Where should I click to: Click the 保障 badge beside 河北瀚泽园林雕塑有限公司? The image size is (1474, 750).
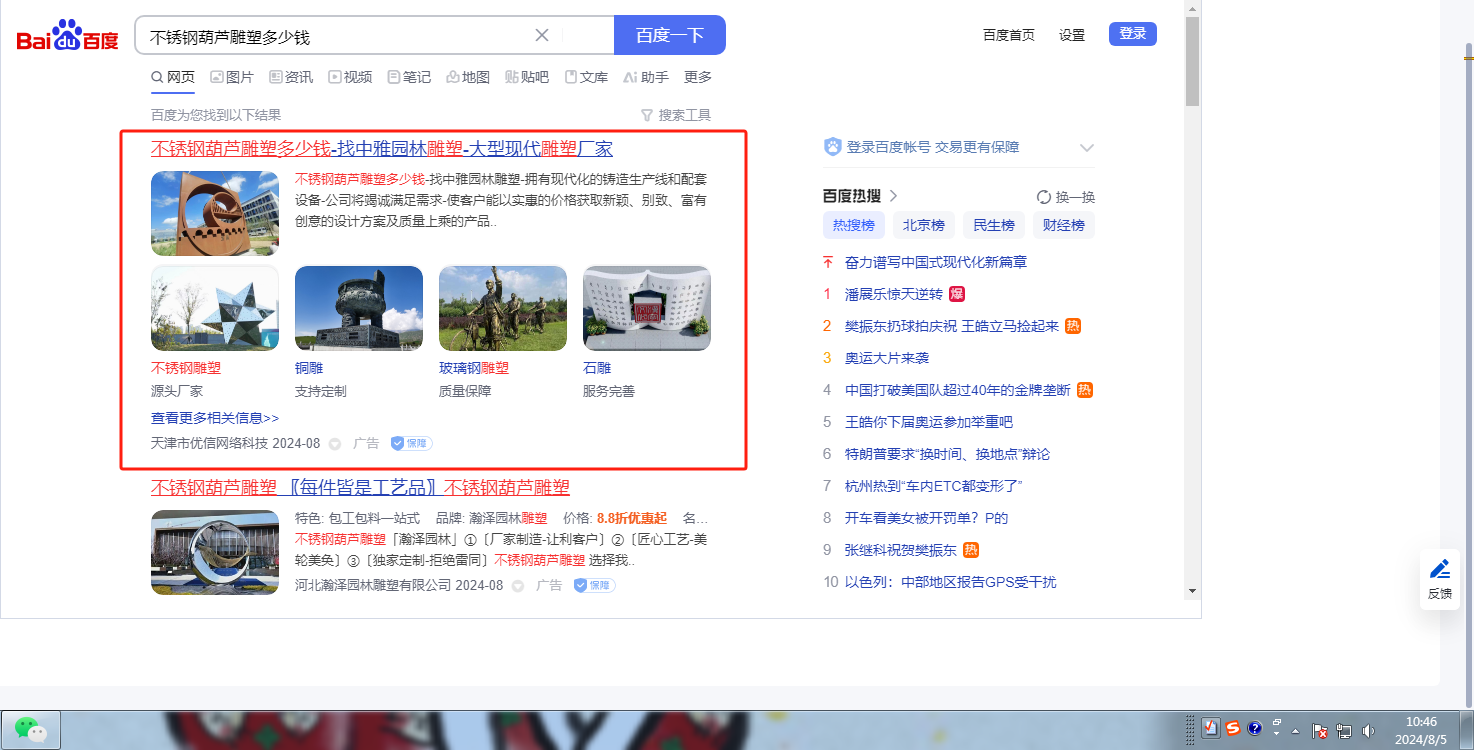coord(594,585)
